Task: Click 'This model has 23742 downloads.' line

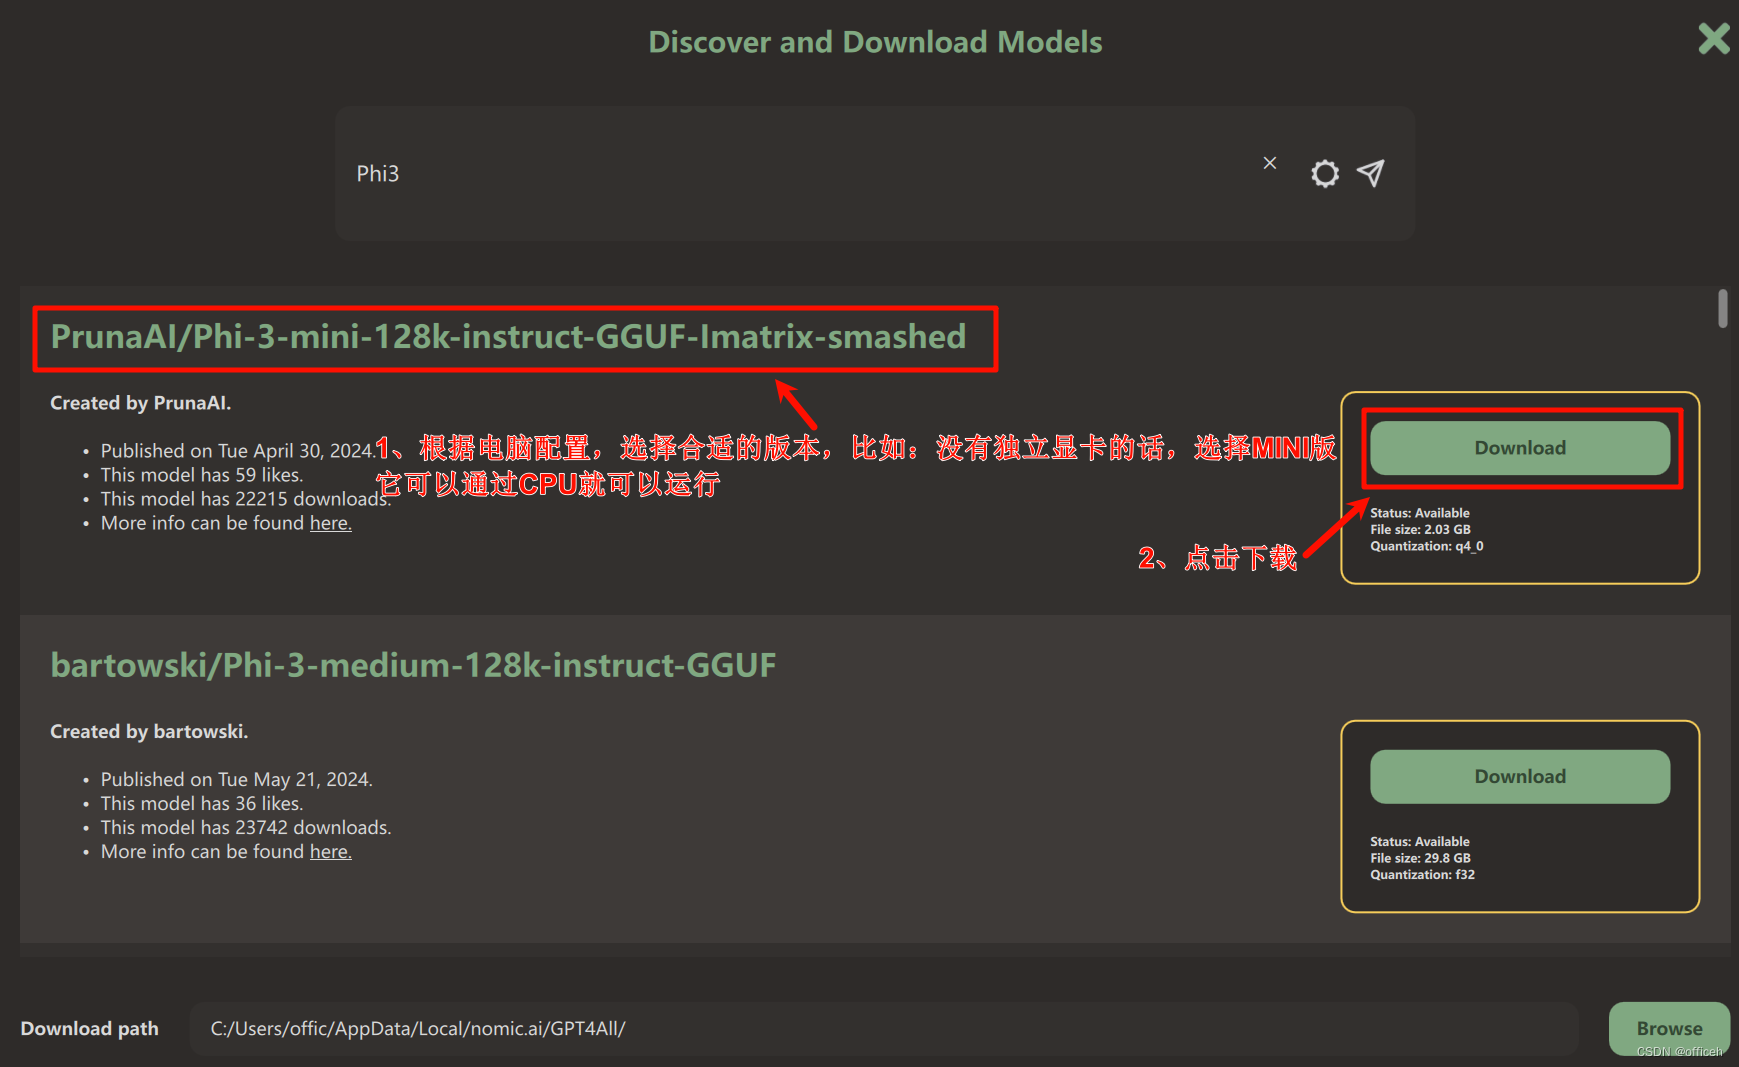Action: 246,828
